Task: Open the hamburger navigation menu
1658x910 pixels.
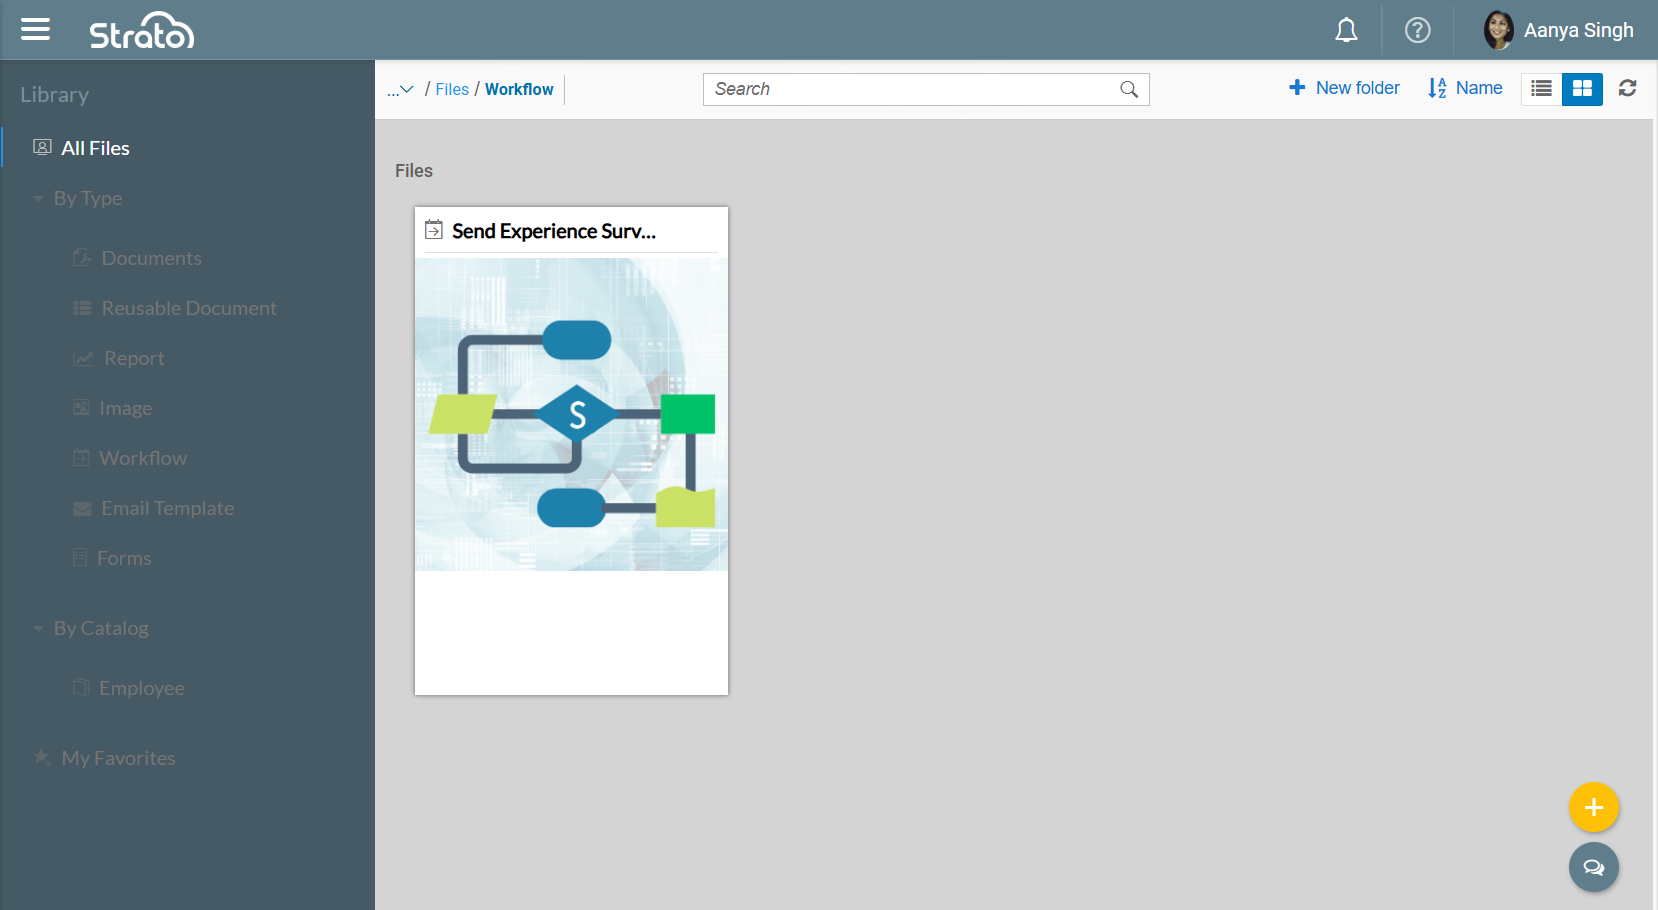Action: pyautogui.click(x=35, y=30)
